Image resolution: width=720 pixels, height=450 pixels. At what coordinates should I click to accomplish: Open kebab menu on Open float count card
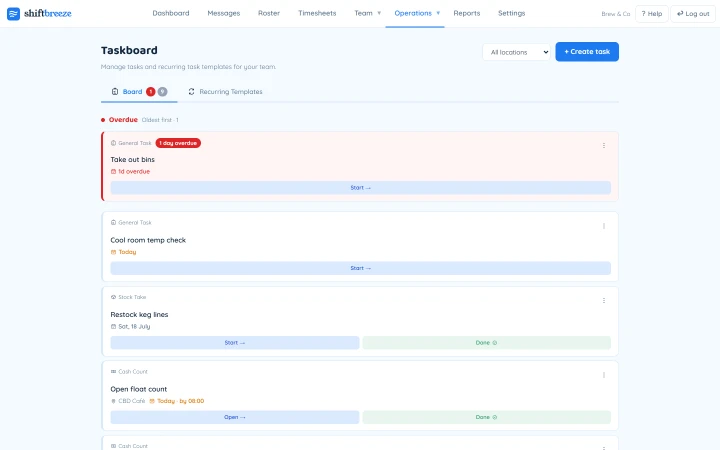click(x=604, y=375)
